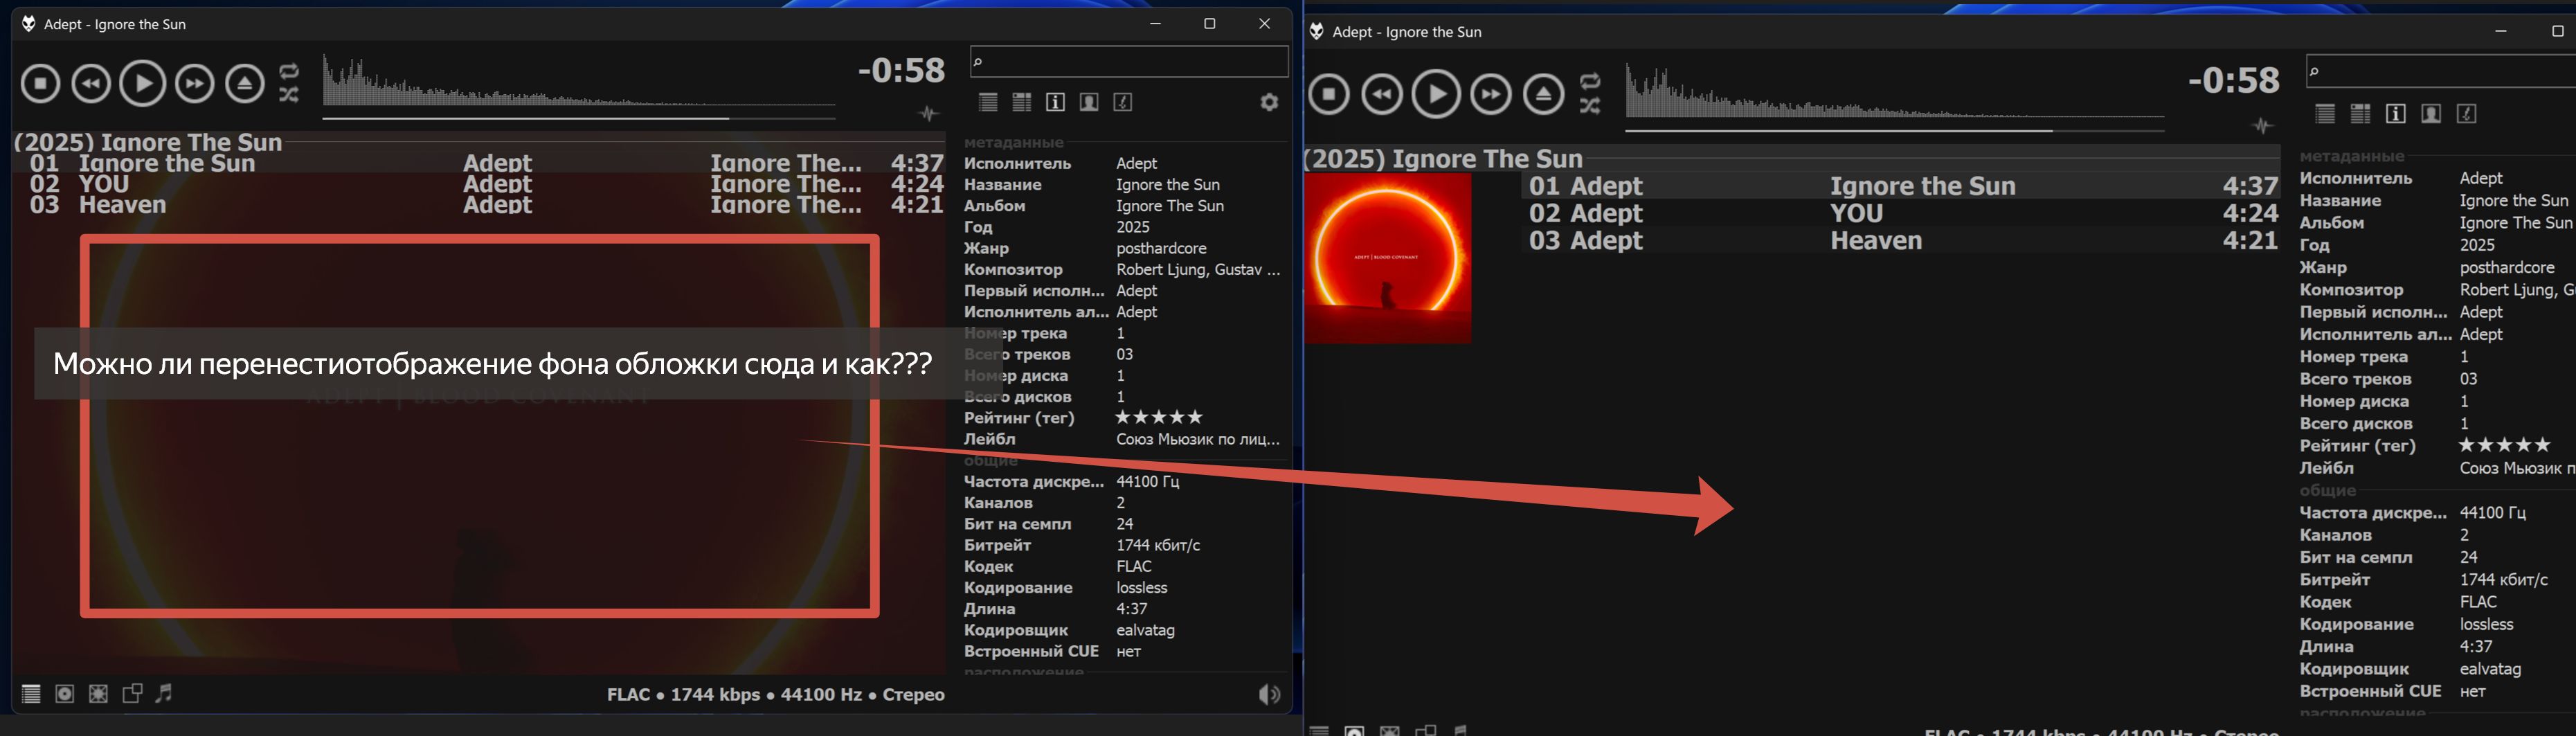This screenshot has height=736, width=2576.
Task: Click the volume speaker icon, bottom right of left window
Action: 1269,694
